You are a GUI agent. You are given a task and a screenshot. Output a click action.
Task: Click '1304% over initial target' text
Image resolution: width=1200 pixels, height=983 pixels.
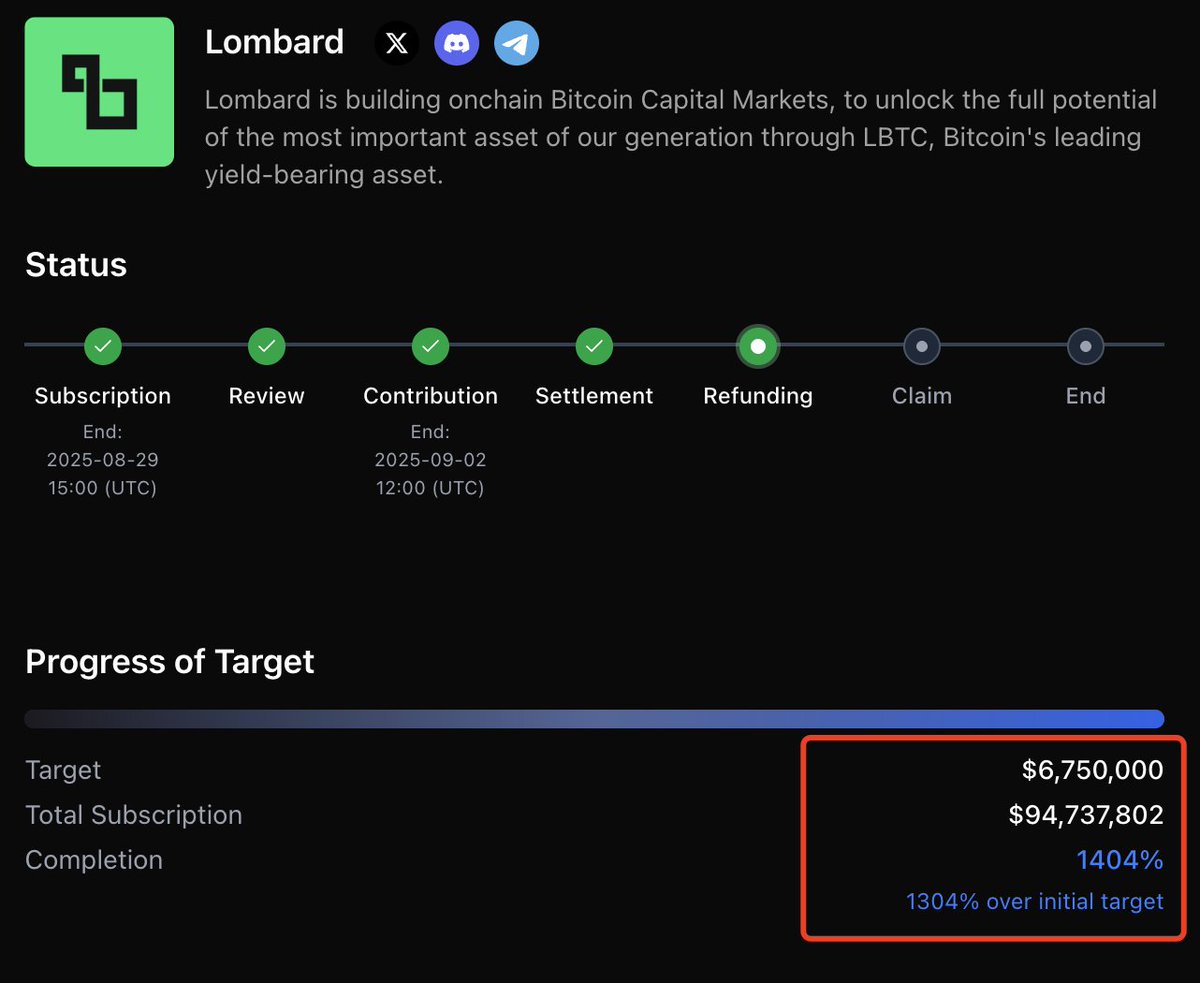[1035, 901]
